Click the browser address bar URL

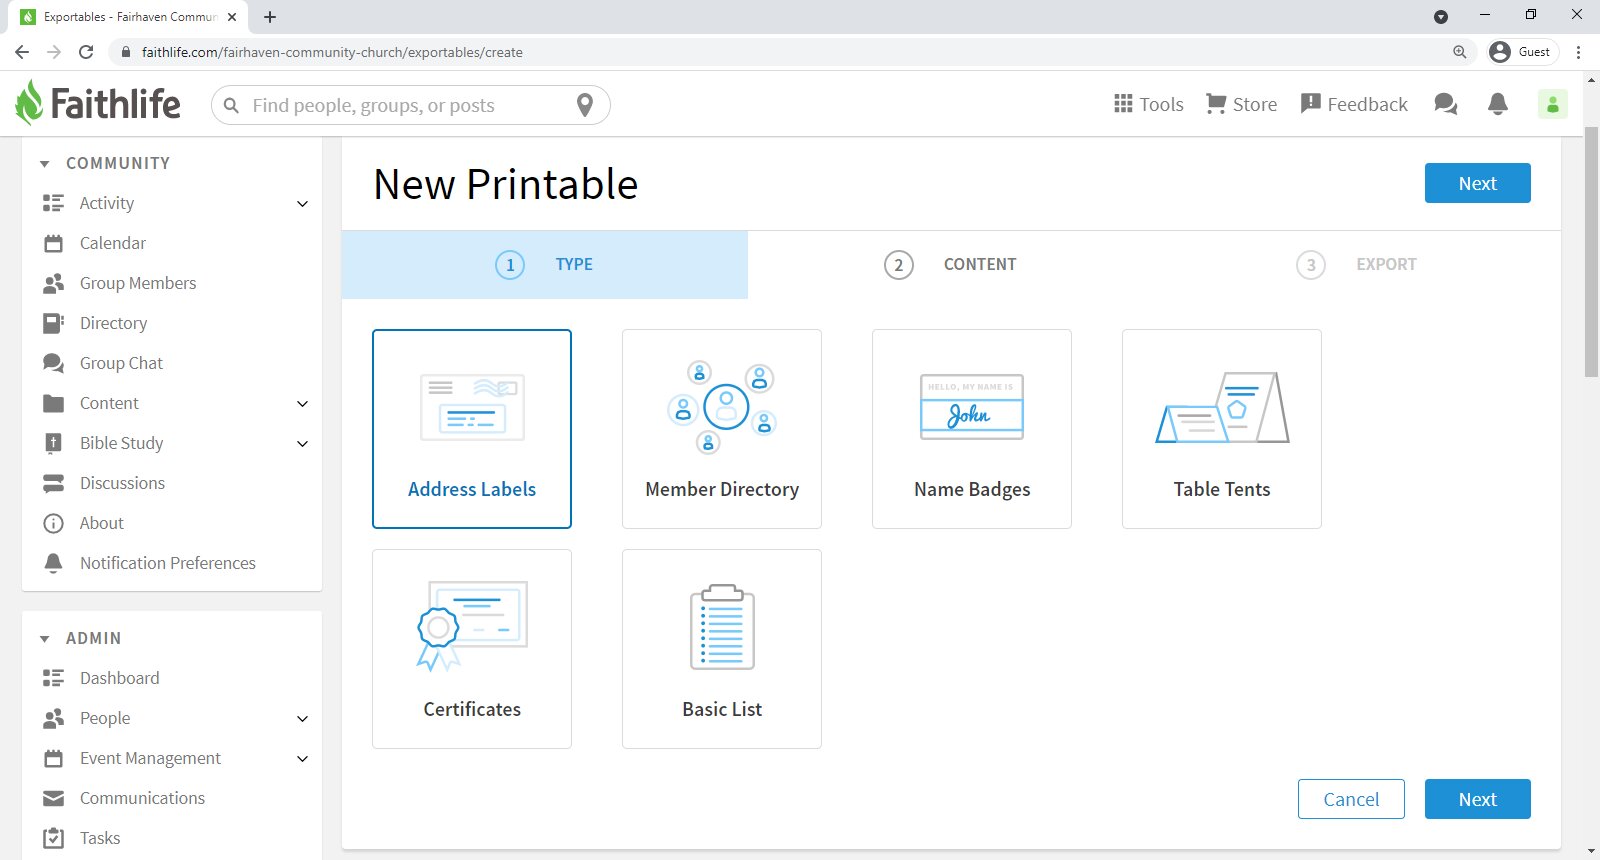[332, 52]
